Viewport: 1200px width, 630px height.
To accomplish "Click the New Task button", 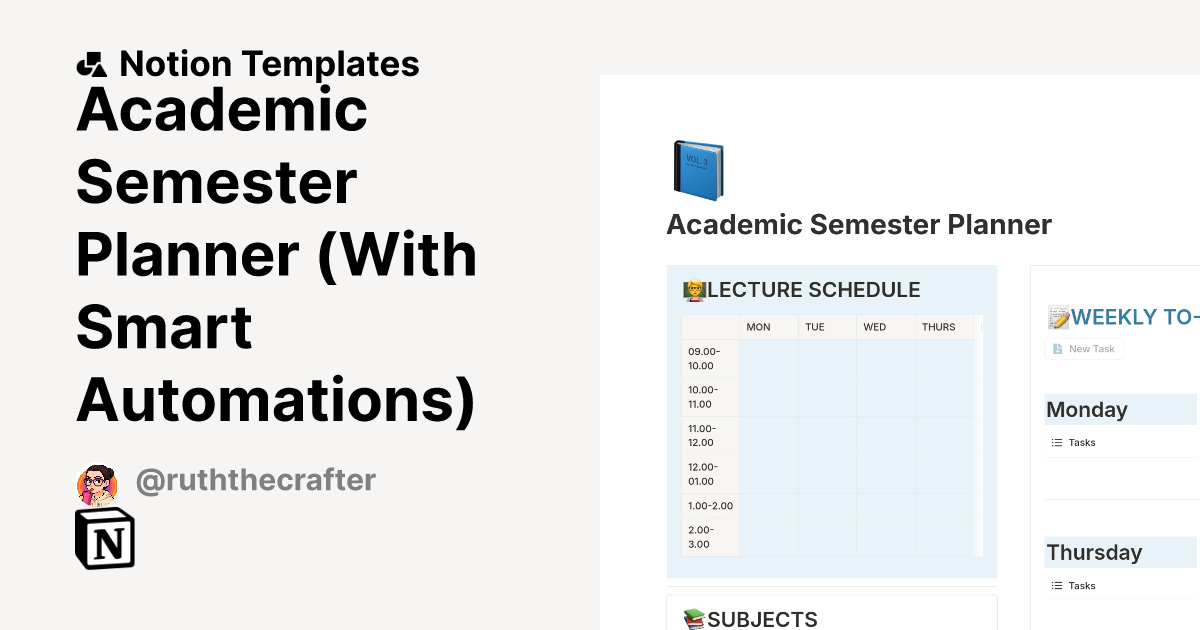I will [x=1084, y=348].
